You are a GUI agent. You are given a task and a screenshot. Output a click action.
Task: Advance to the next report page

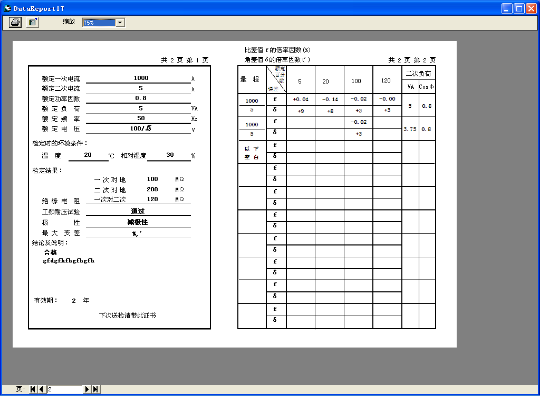pyautogui.click(x=87, y=389)
